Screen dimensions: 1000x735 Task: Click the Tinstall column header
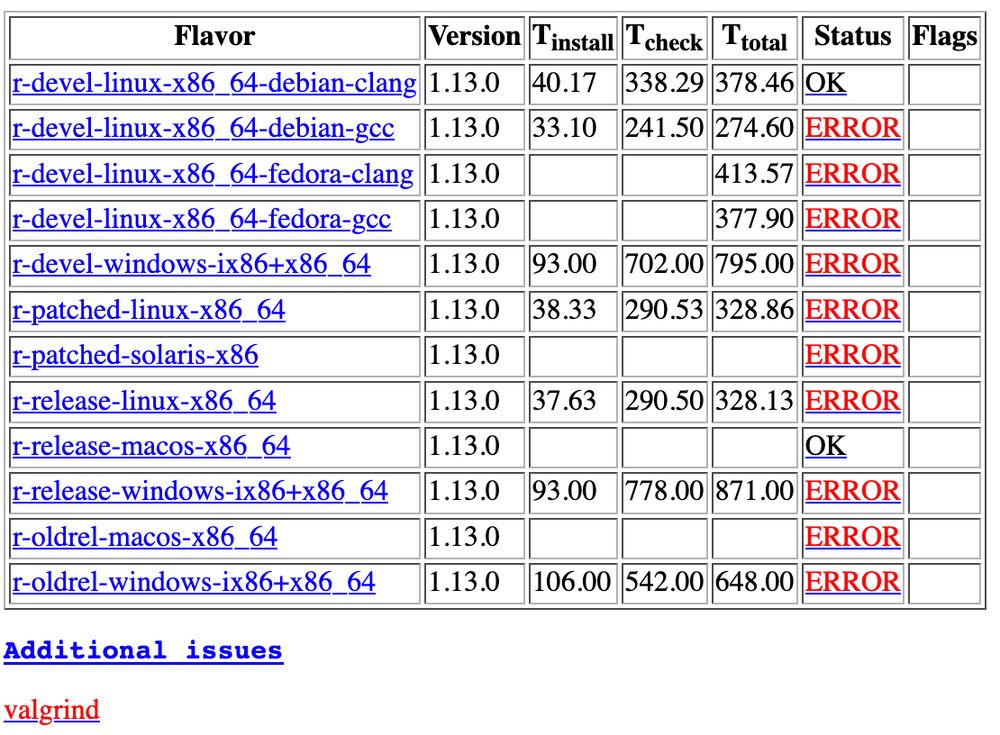[573, 38]
